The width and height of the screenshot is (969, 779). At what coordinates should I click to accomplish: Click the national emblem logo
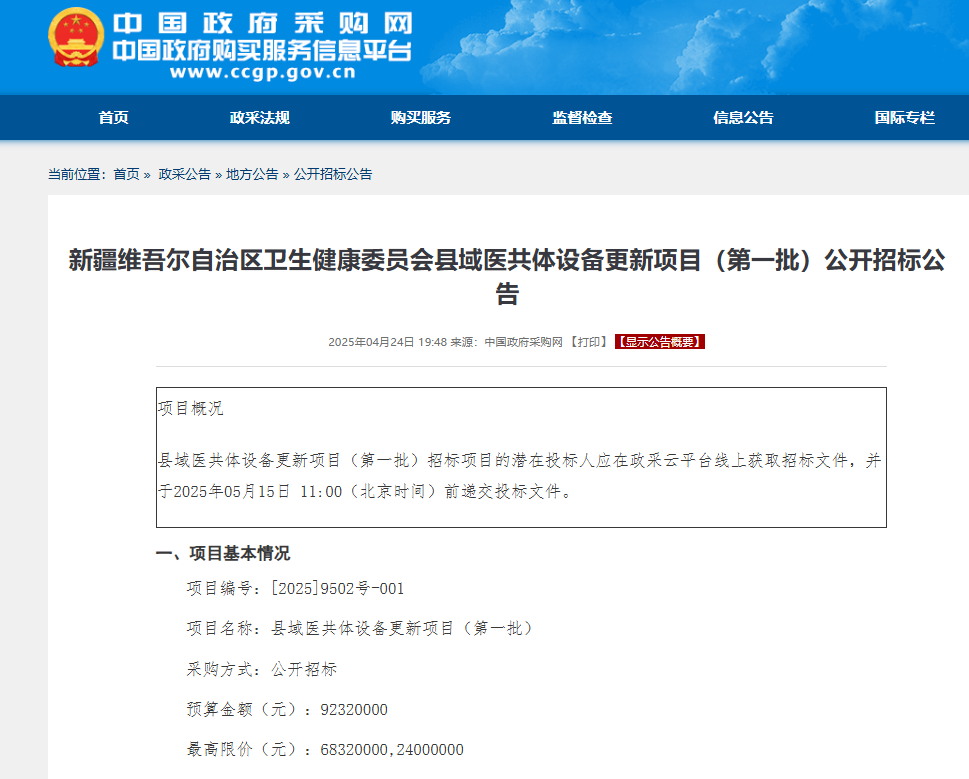(x=75, y=37)
